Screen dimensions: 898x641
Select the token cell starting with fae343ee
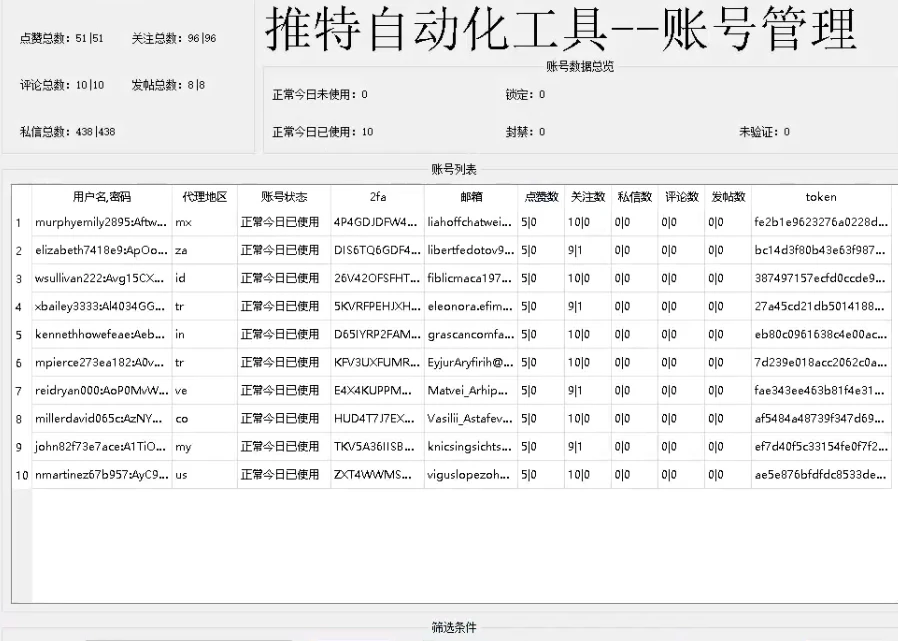click(x=820, y=391)
